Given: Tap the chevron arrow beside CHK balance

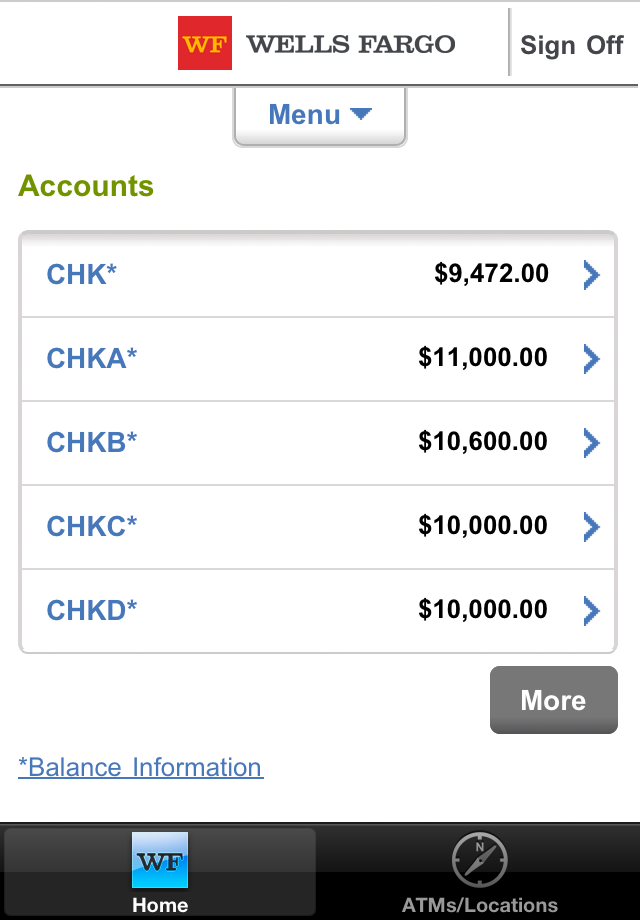Looking at the screenshot, I should tap(591, 275).
